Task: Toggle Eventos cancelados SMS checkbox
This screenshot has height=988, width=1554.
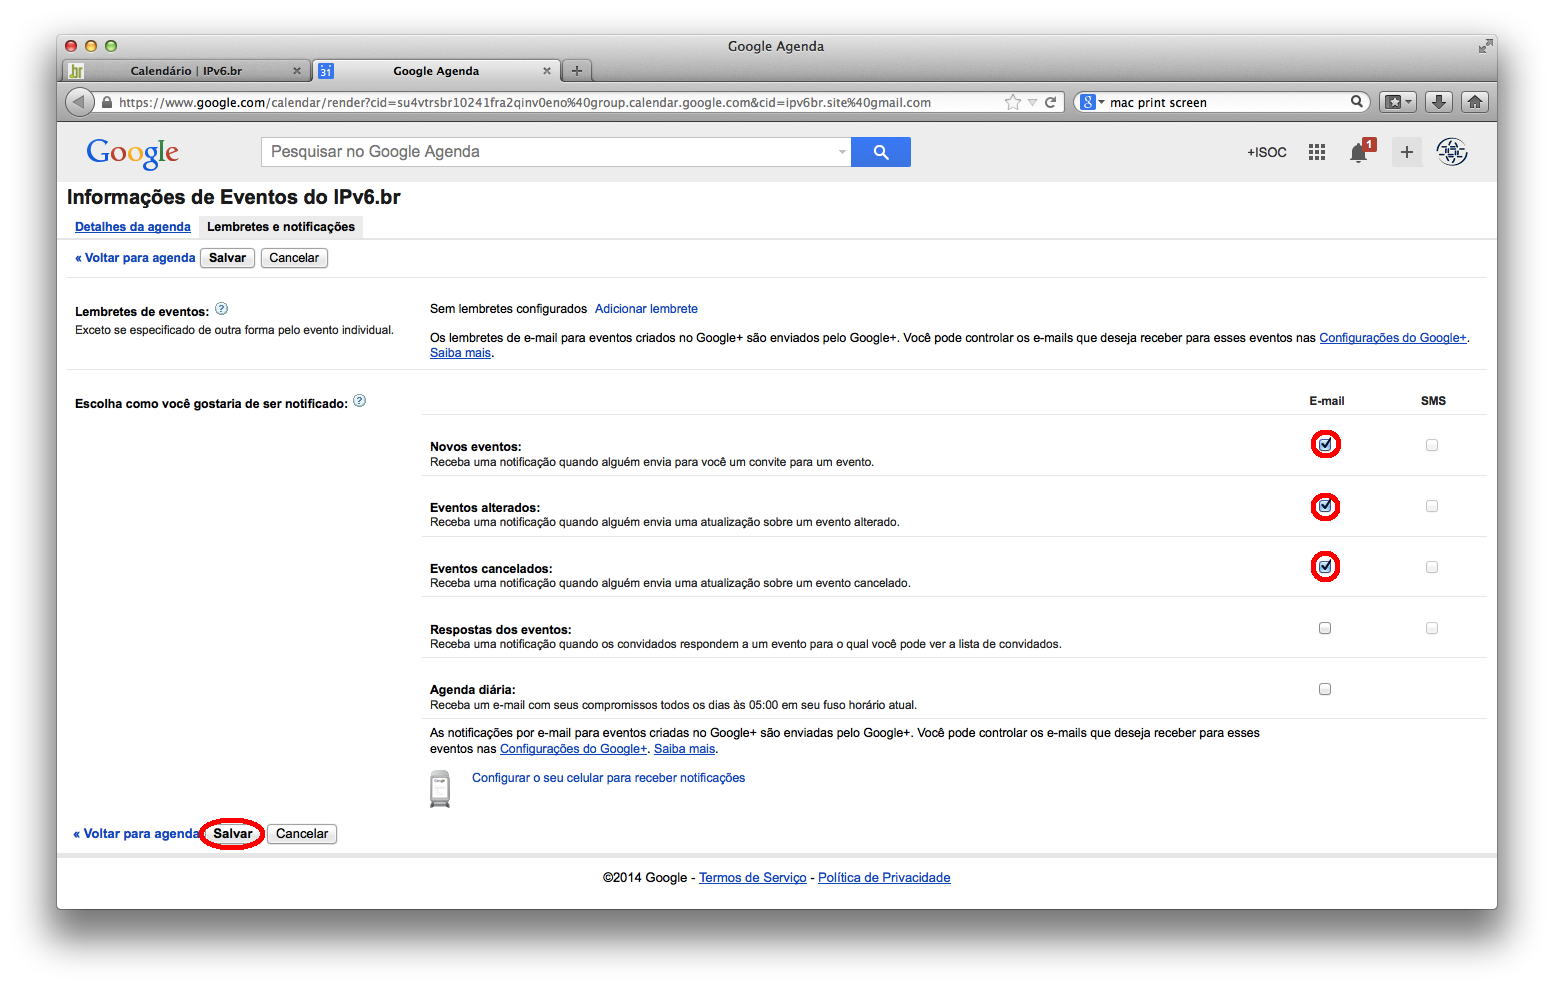Action: tap(1432, 567)
